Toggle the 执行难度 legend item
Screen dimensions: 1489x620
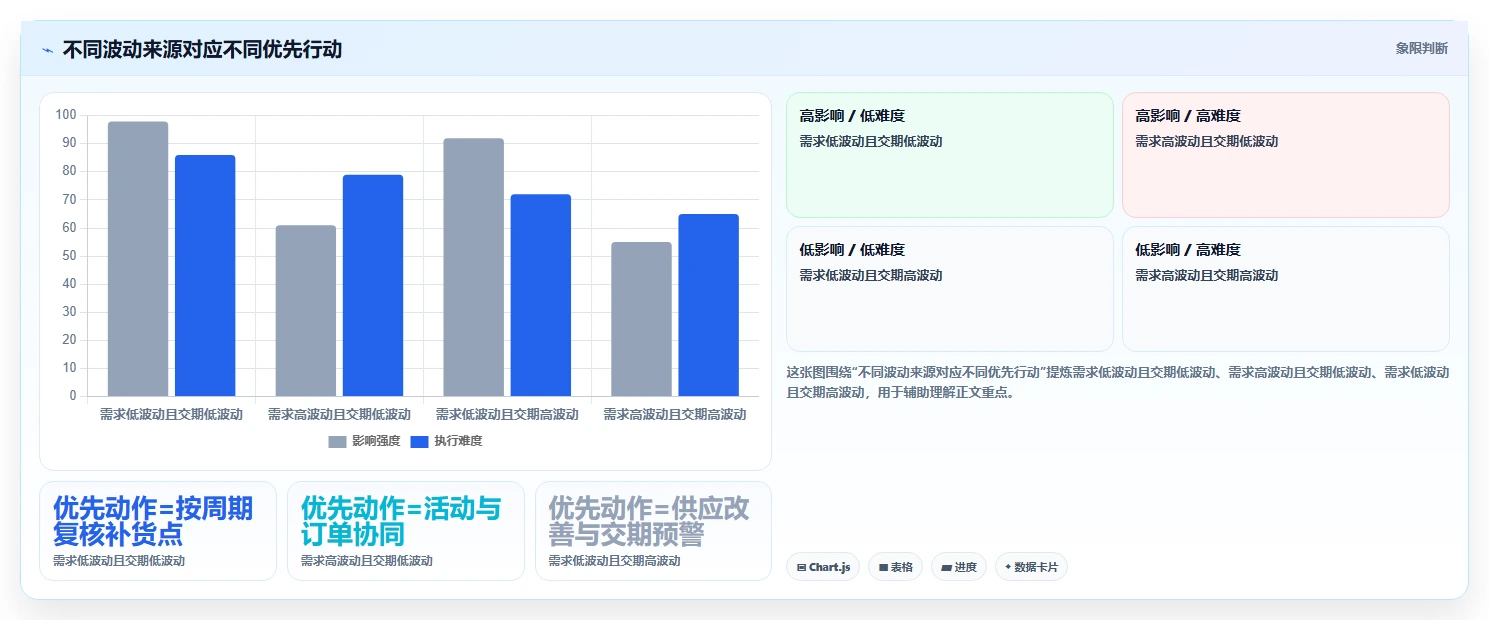pyautogui.click(x=446, y=441)
